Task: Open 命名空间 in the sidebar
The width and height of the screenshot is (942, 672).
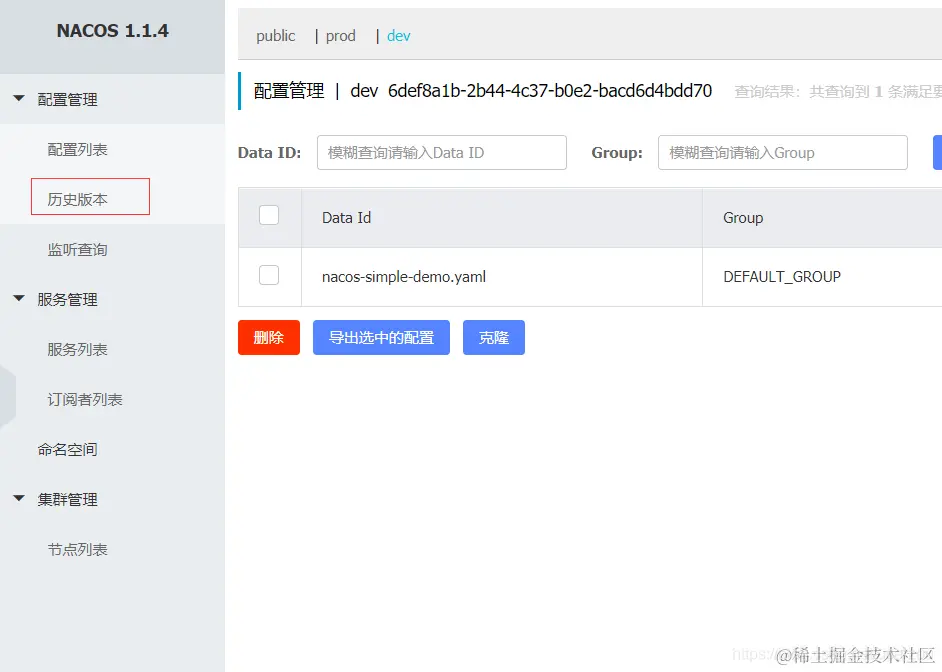Action: click(x=67, y=449)
